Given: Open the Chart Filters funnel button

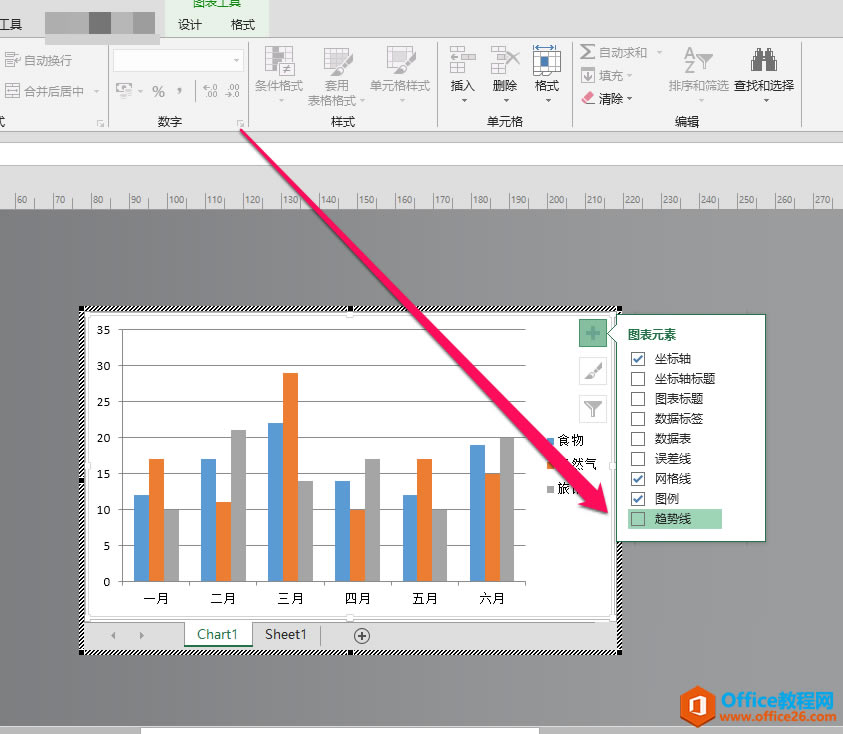Looking at the screenshot, I should [x=593, y=408].
